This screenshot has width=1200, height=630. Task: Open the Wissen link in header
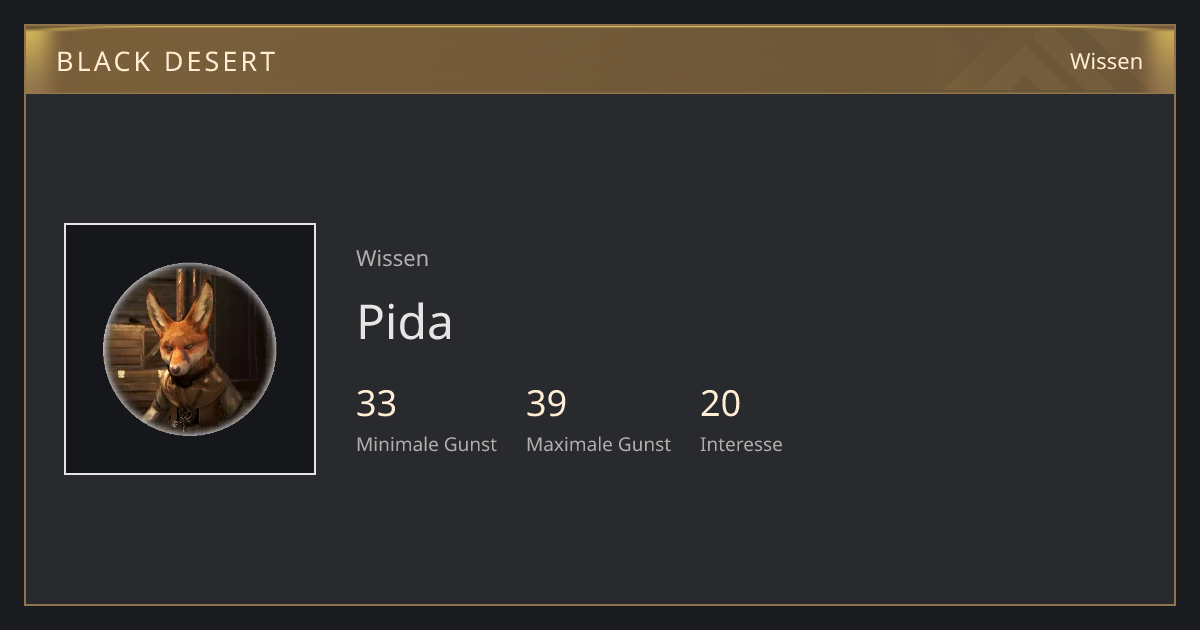point(1106,61)
